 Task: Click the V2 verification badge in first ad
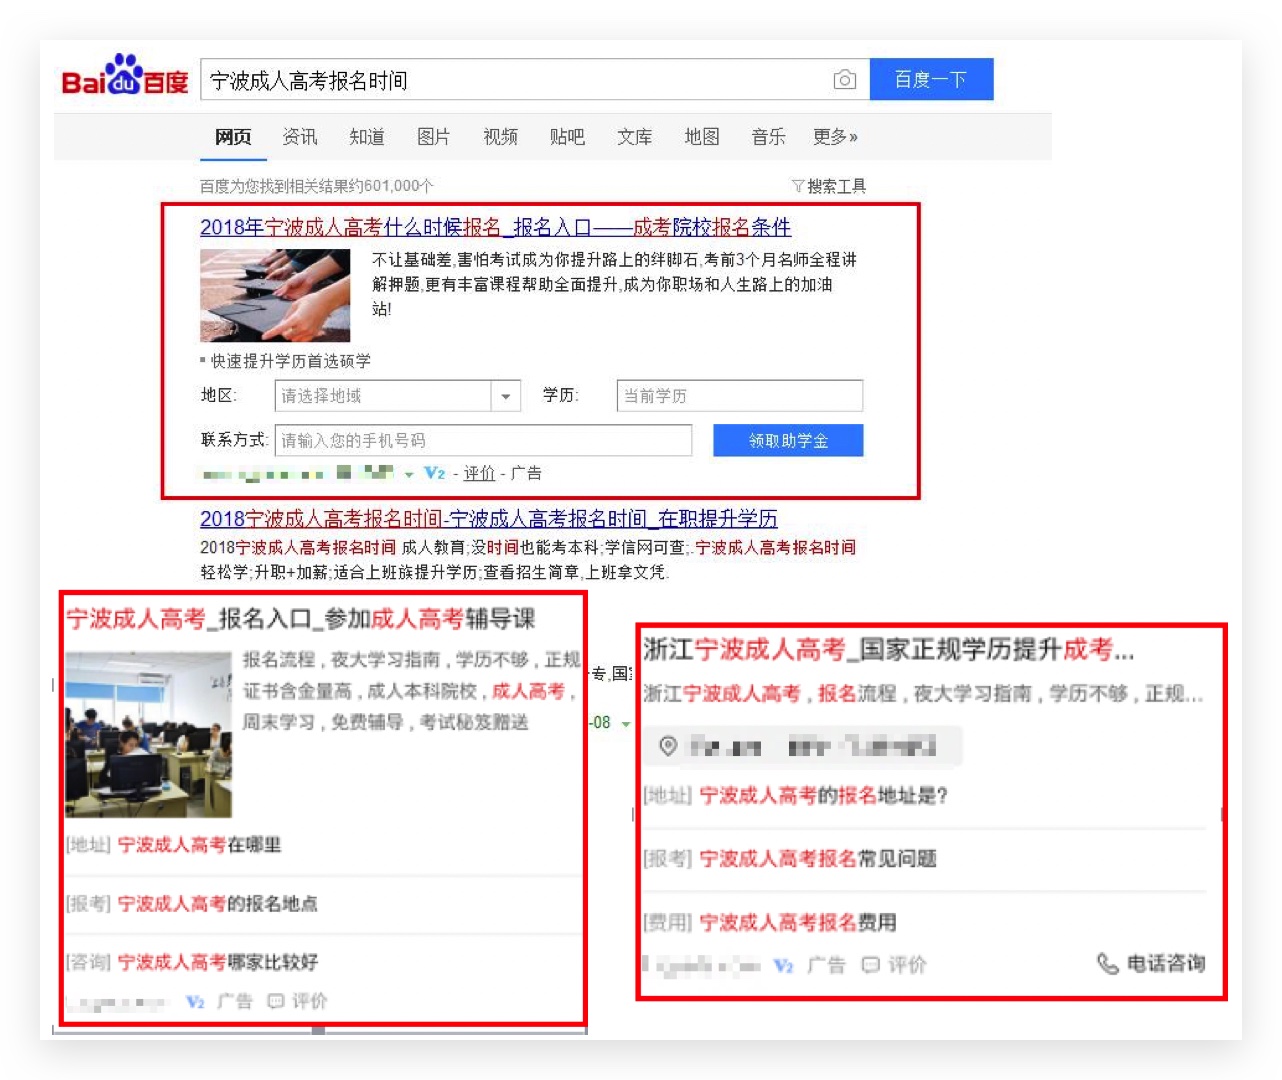coord(434,473)
